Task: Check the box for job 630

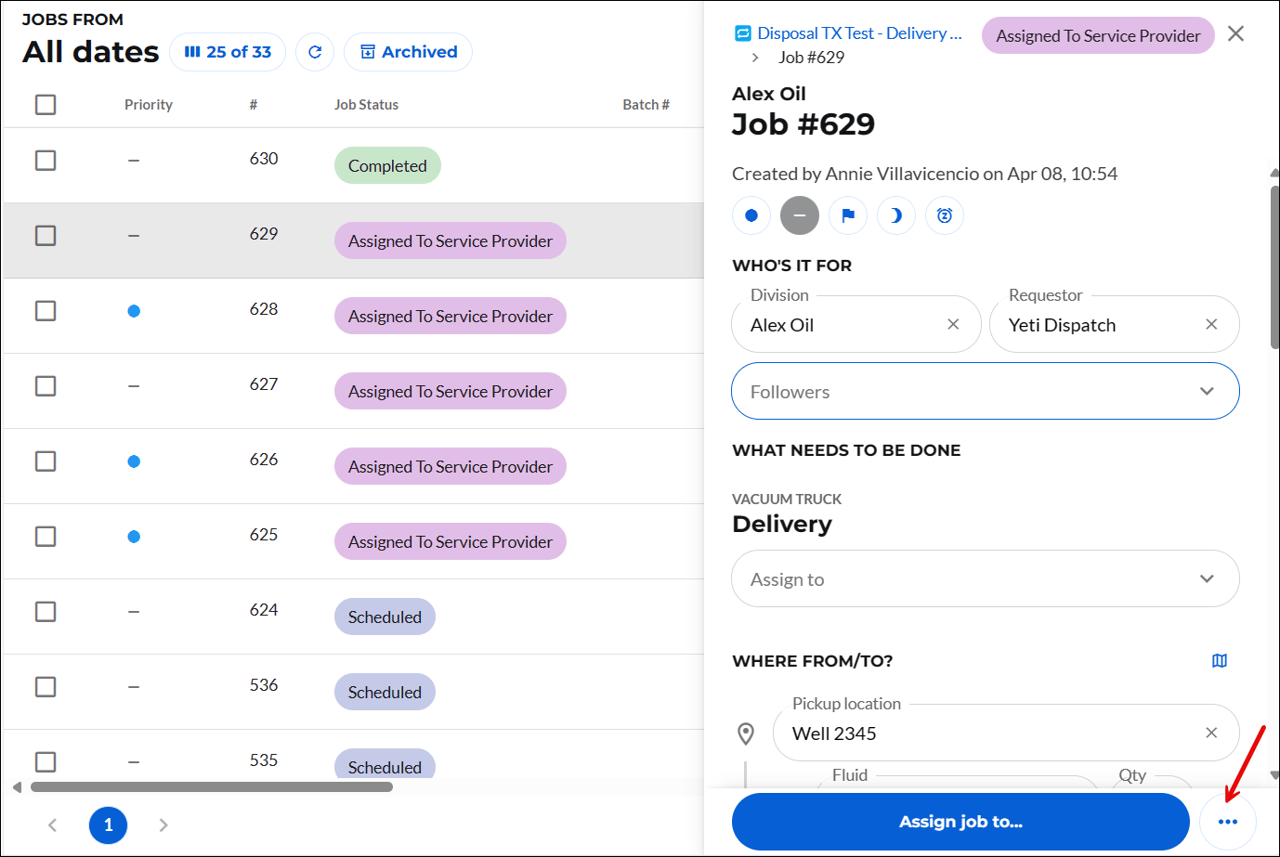Action: point(46,160)
